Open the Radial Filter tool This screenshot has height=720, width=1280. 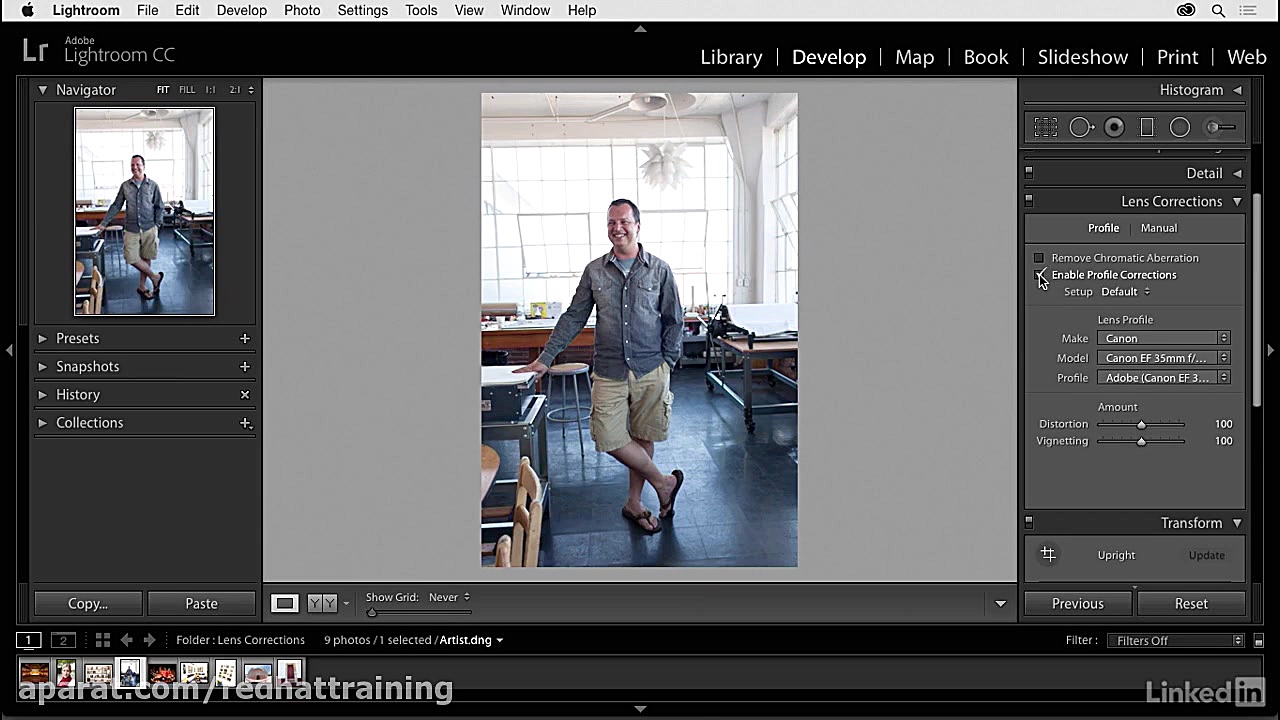(1180, 127)
